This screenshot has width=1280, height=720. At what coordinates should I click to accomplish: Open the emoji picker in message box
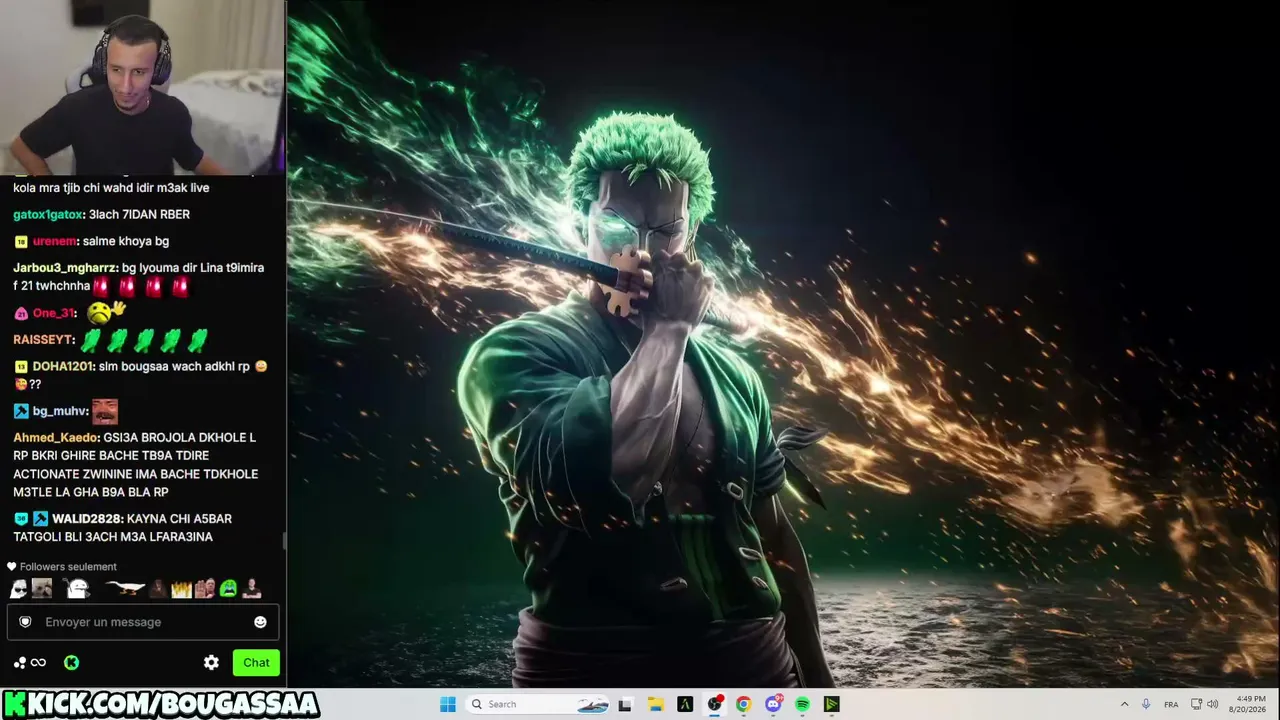260,622
